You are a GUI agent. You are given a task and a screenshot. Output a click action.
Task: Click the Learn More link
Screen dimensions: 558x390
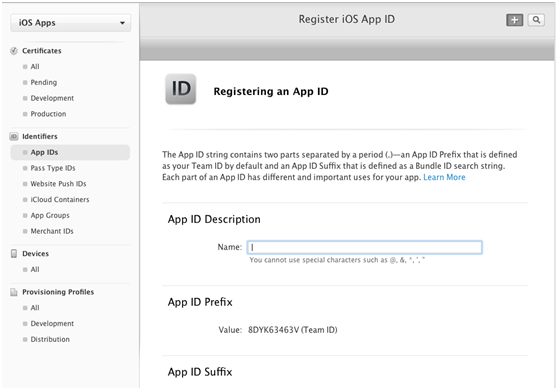(x=444, y=177)
